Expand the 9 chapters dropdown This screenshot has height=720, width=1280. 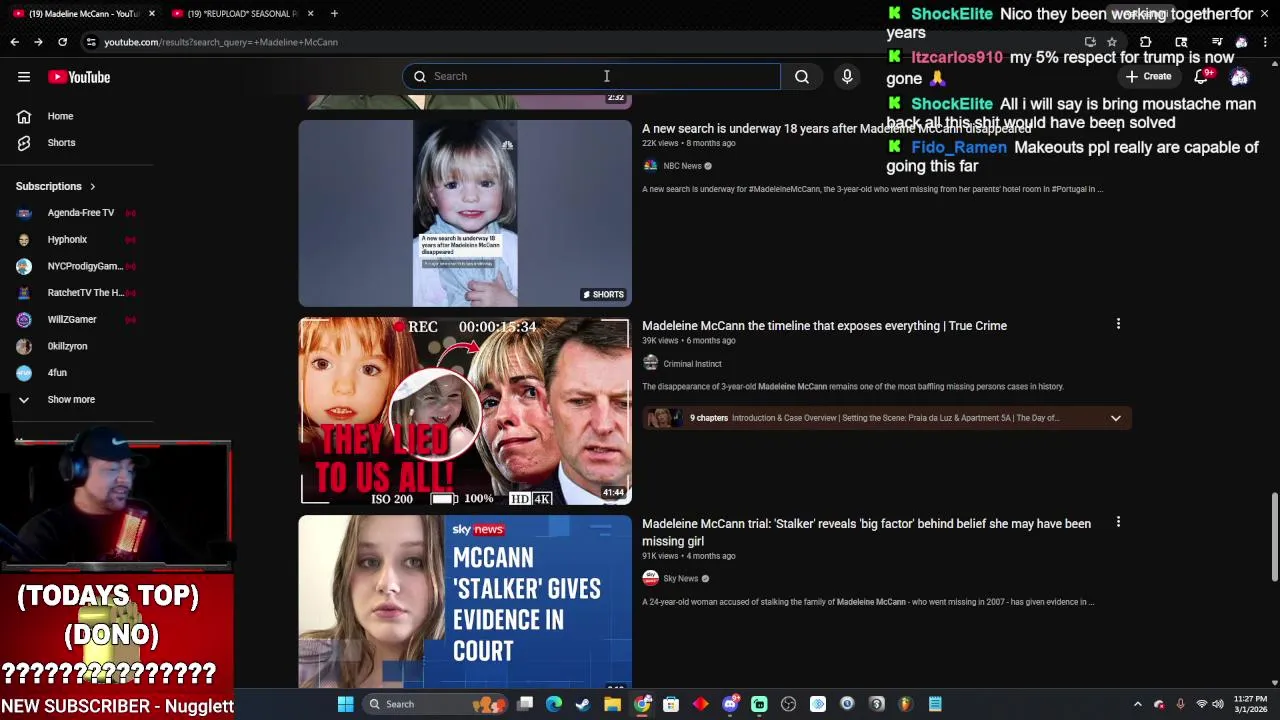(1115, 418)
